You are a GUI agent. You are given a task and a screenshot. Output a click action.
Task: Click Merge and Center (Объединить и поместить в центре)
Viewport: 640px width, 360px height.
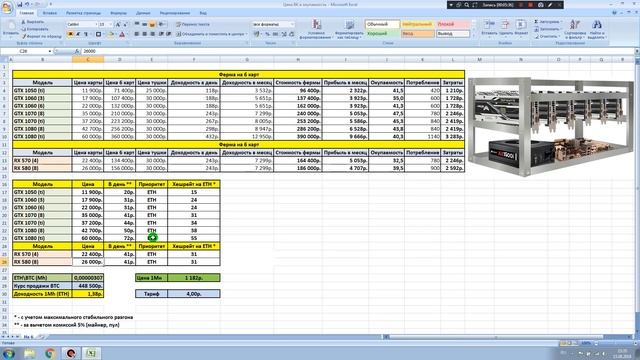click(x=211, y=34)
